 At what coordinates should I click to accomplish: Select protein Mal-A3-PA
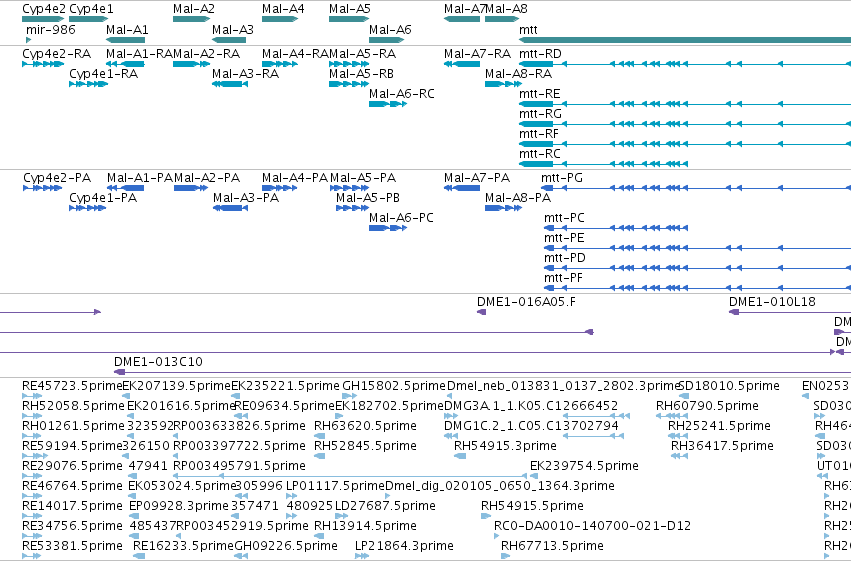click(x=231, y=208)
